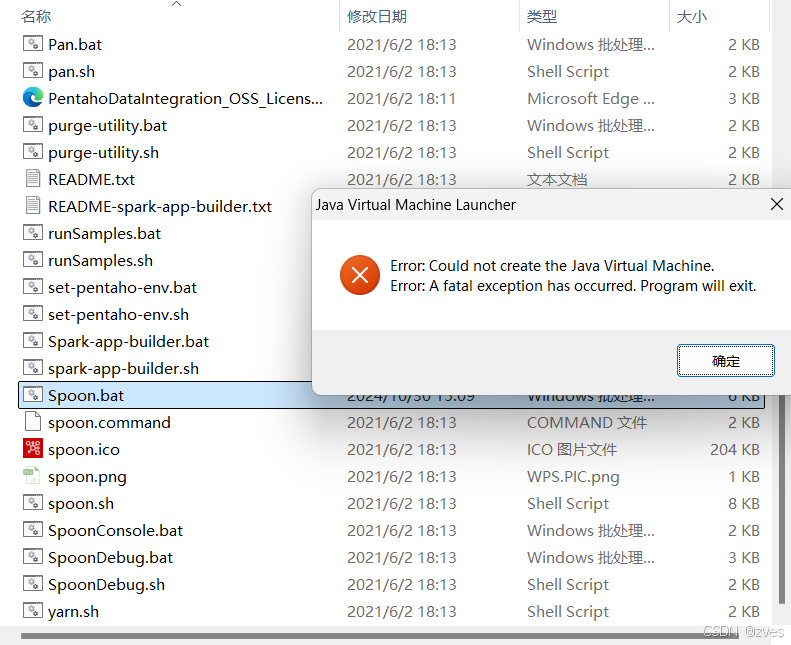The width and height of the screenshot is (791, 645).
Task: Select the file name spoon.png
Action: [87, 477]
